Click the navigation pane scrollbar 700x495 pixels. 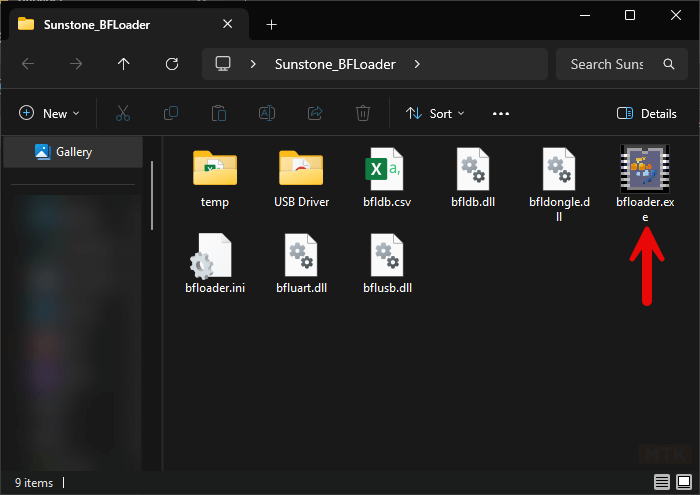coord(152,196)
